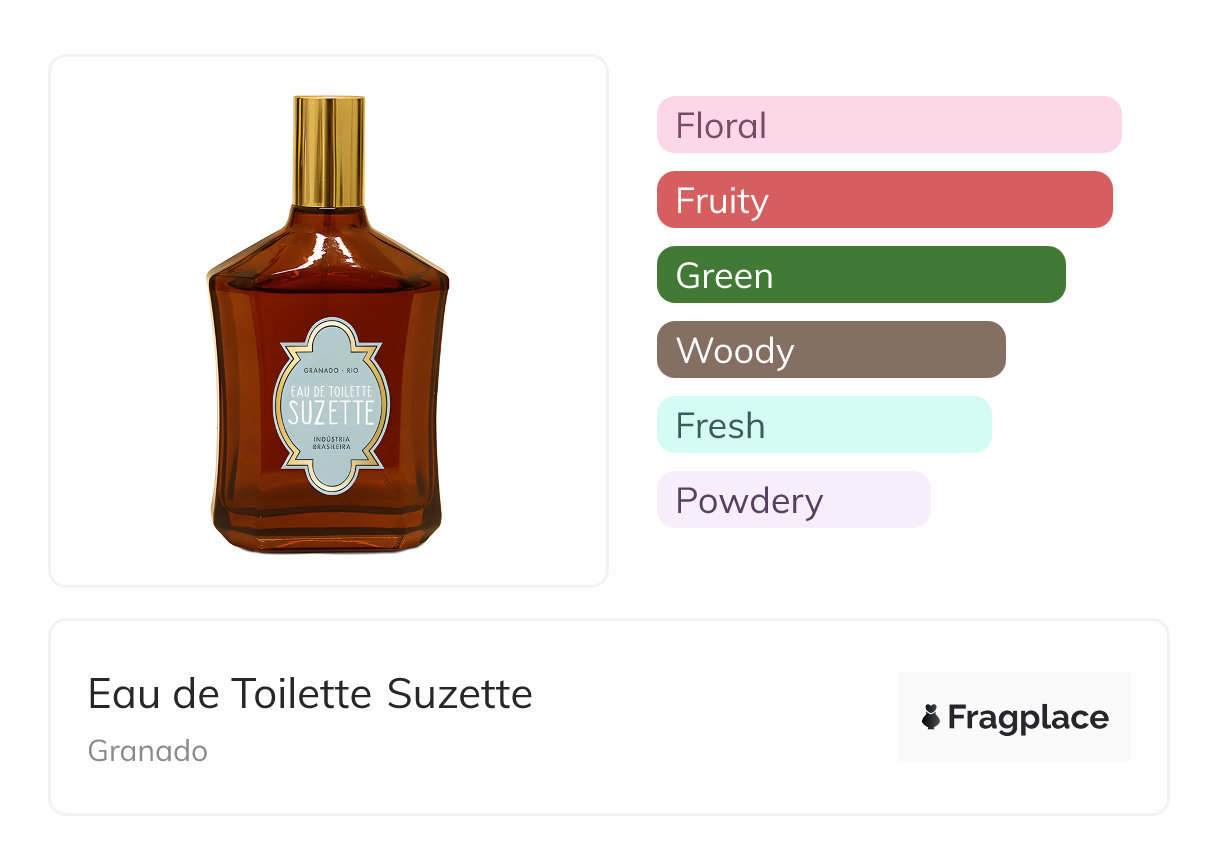Click the gold cap of the bottle
Image resolution: width=1218 pixels, height=864 pixels.
(329, 150)
